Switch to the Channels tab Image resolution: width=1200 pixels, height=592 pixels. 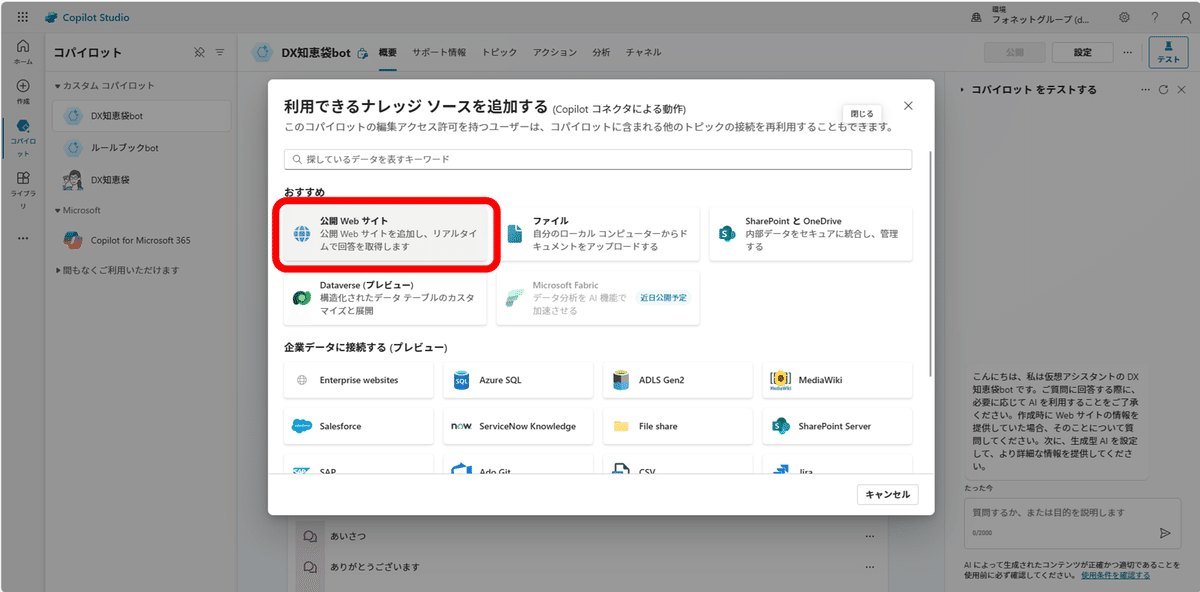click(643, 52)
